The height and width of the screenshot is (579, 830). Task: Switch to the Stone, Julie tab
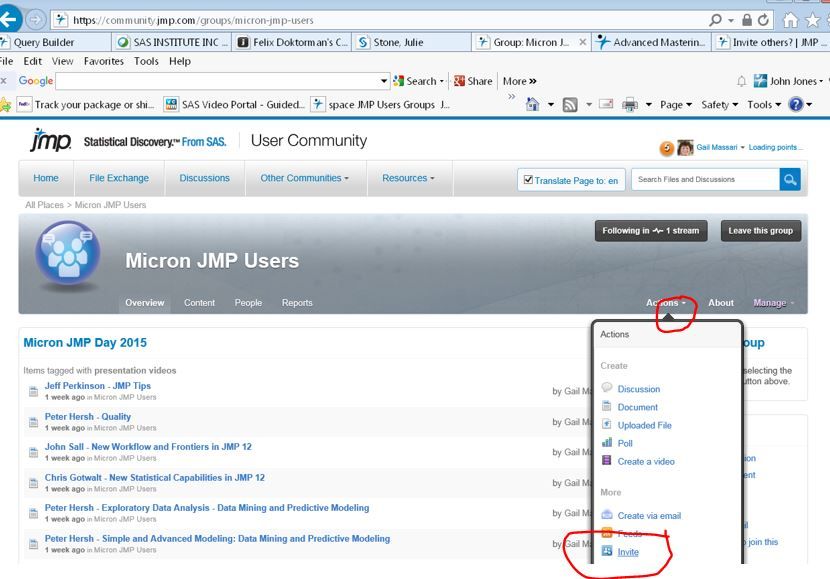click(x=411, y=42)
